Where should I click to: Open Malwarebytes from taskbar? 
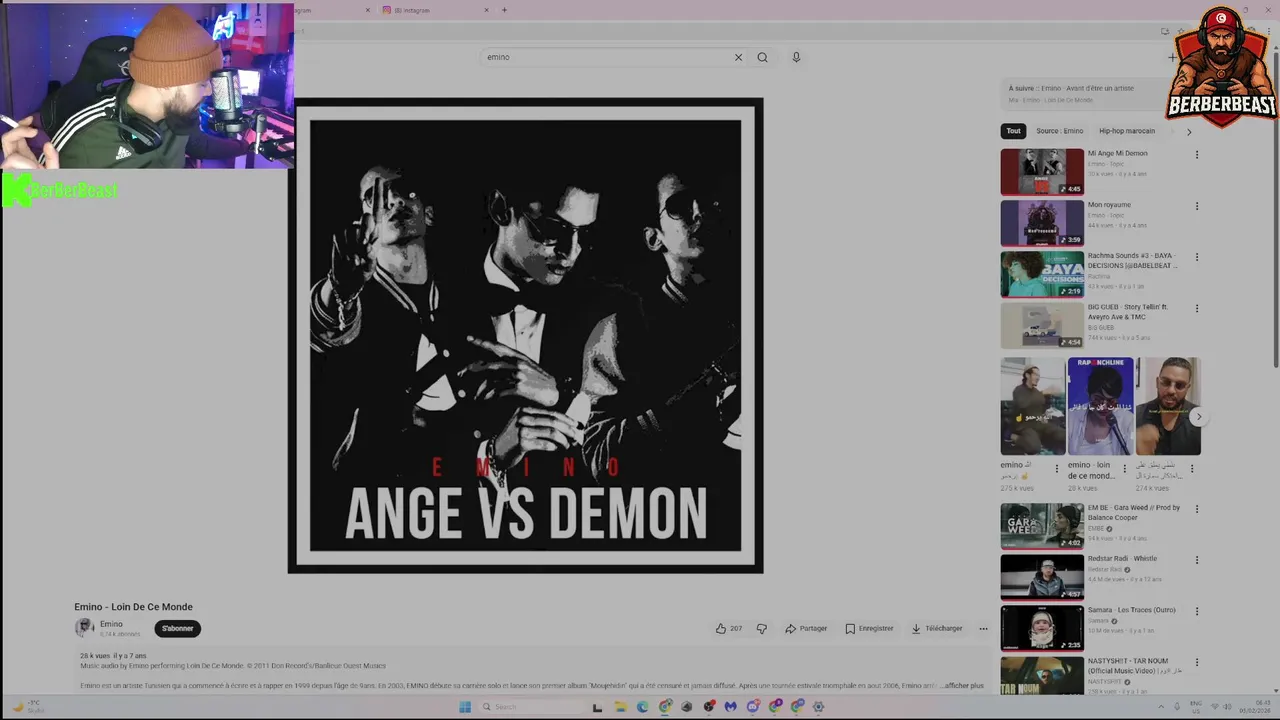(731, 707)
